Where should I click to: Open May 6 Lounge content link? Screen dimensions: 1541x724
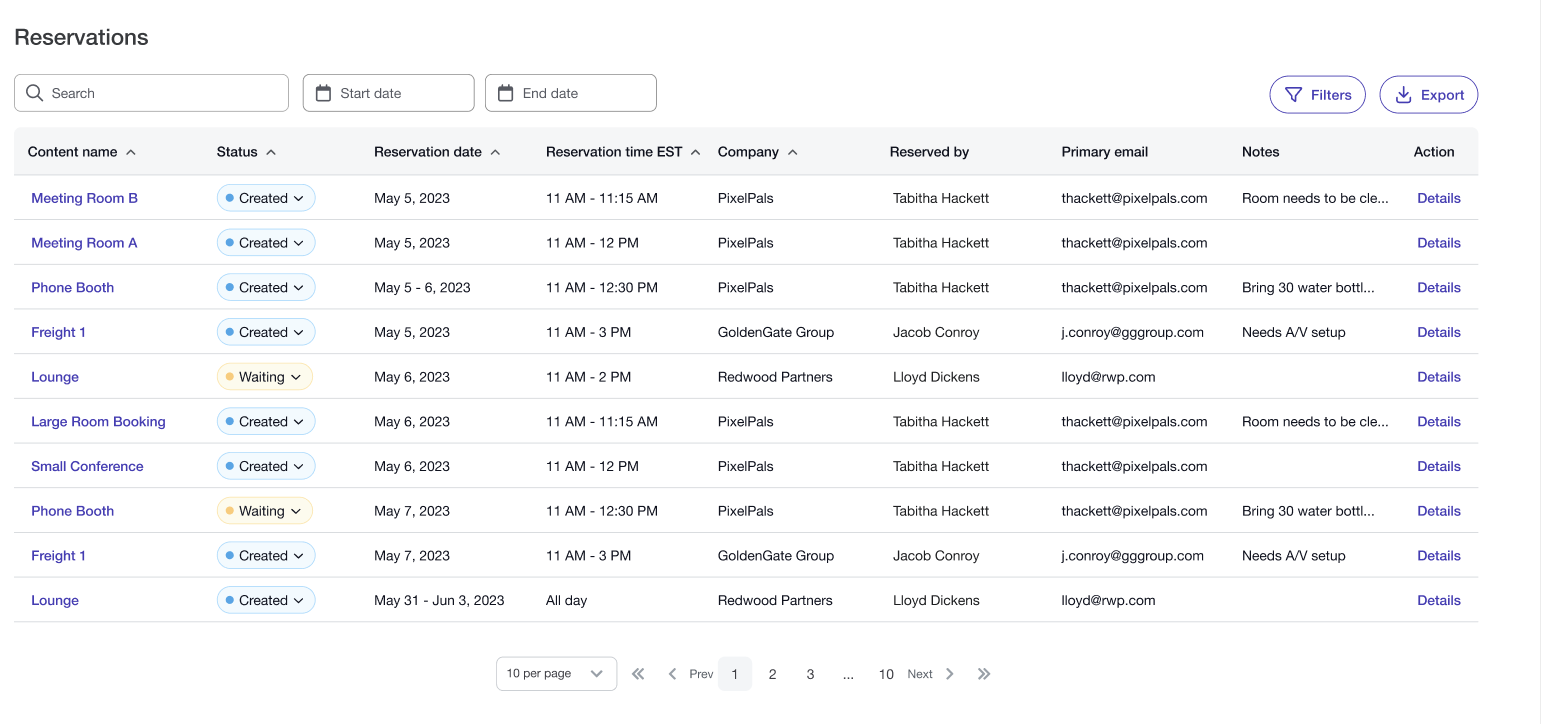click(x=55, y=377)
